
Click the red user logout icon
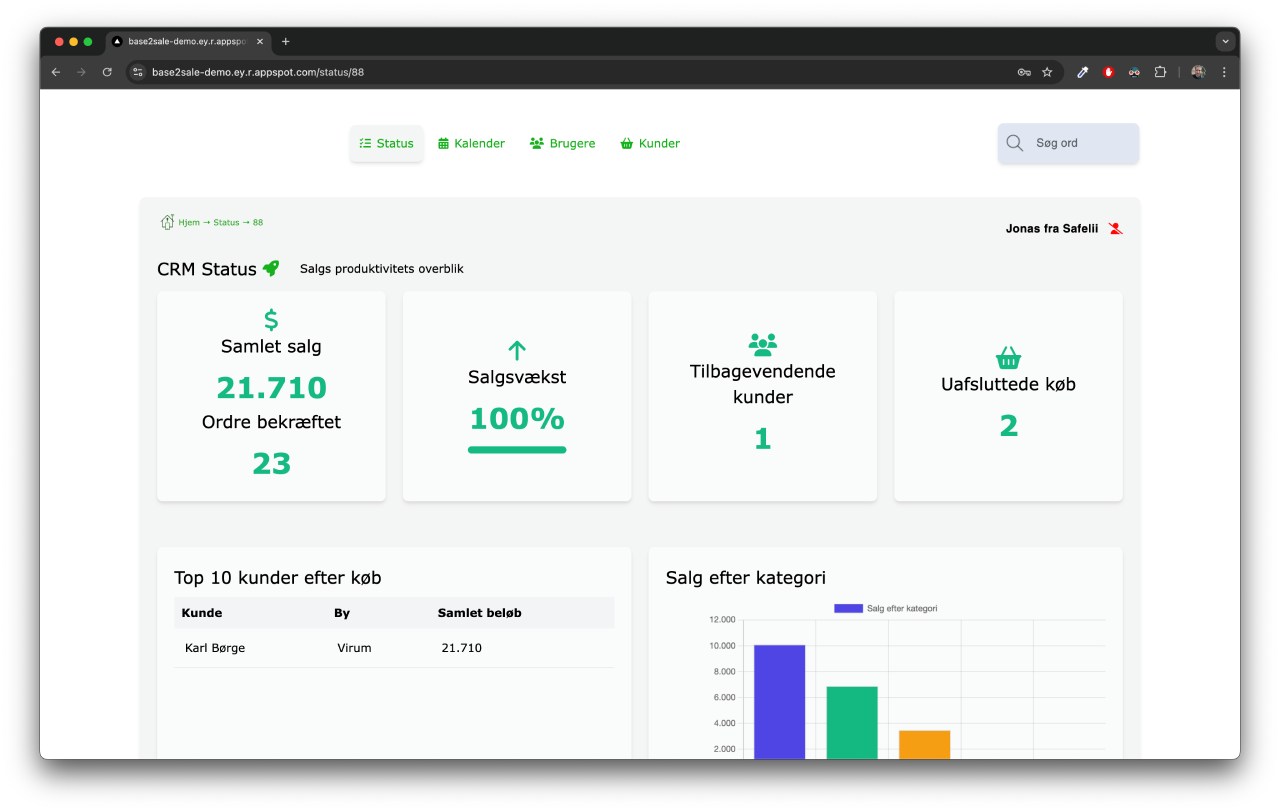coord(1116,229)
